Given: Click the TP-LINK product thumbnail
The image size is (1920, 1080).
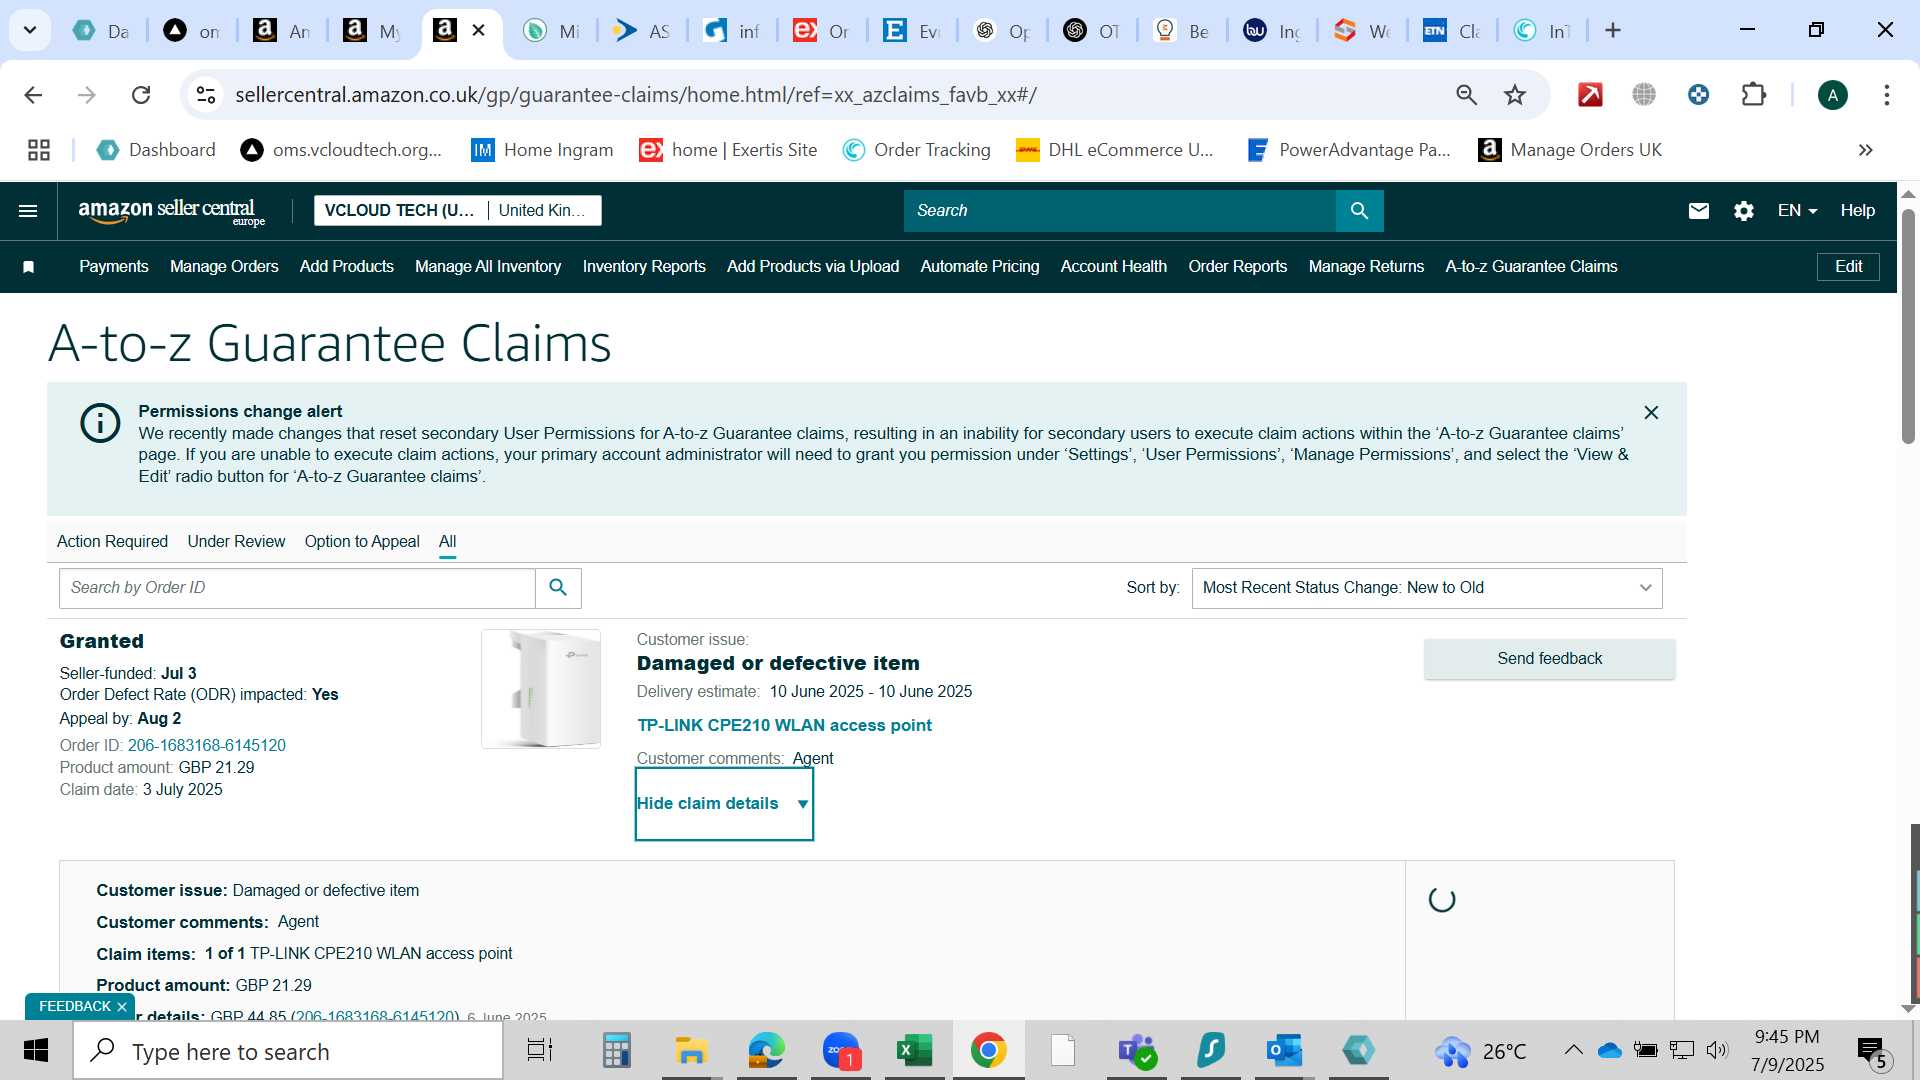Looking at the screenshot, I should pos(541,689).
